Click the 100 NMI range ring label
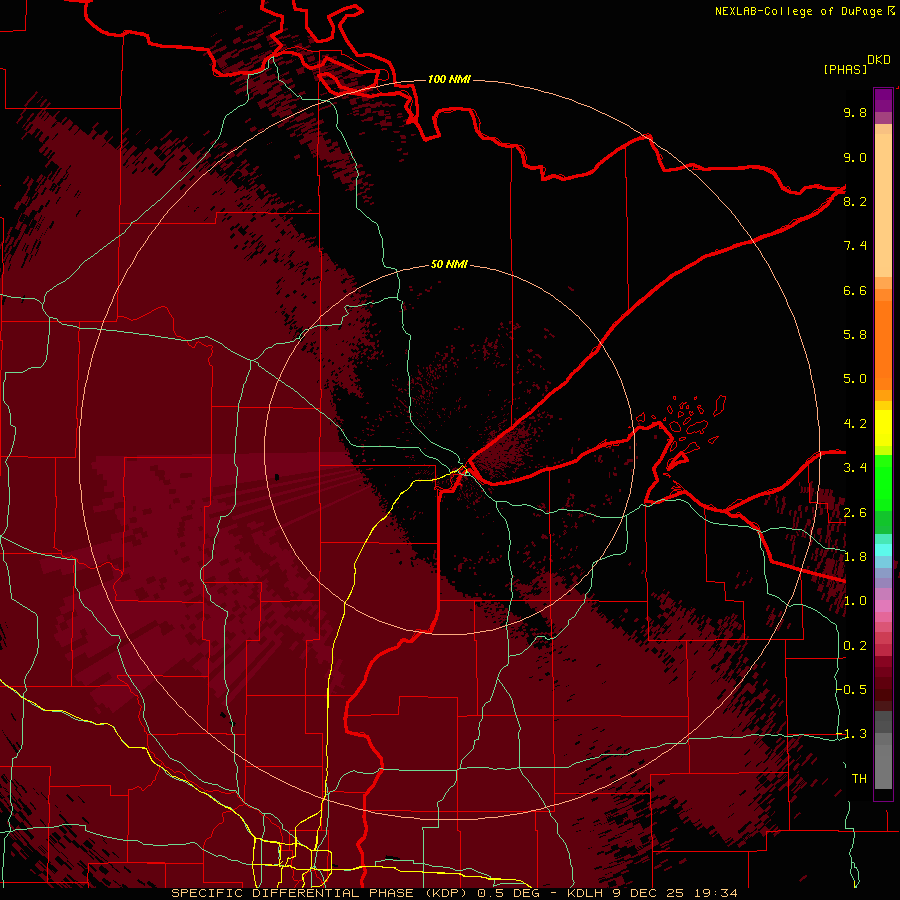The image size is (900, 900). pyautogui.click(x=449, y=79)
